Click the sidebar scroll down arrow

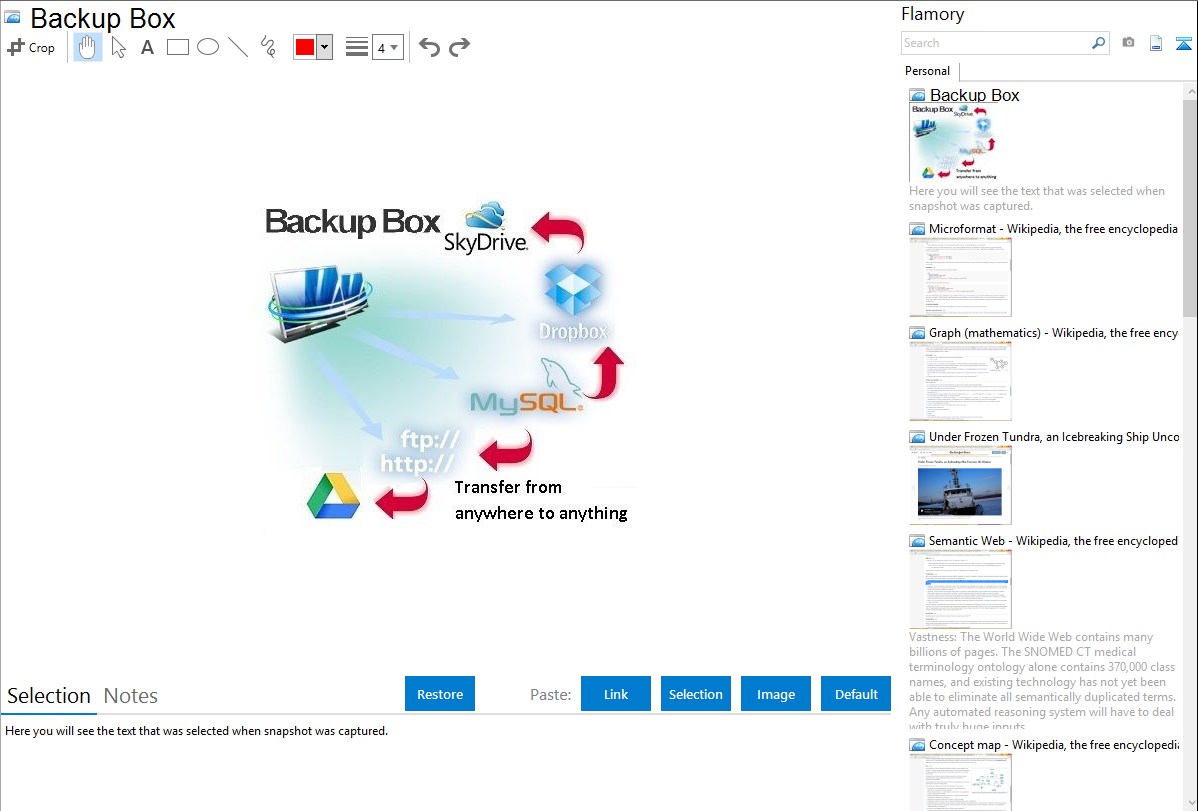click(1190, 803)
